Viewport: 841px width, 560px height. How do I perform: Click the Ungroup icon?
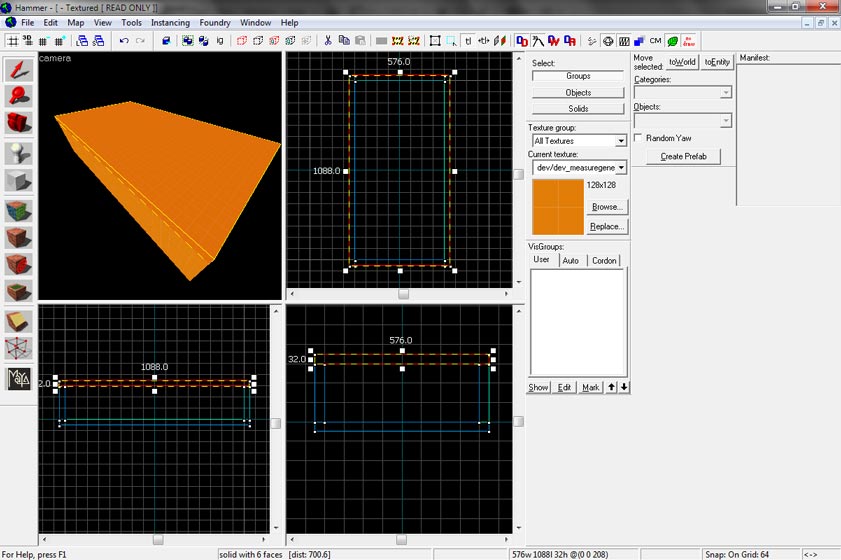[x=204, y=41]
